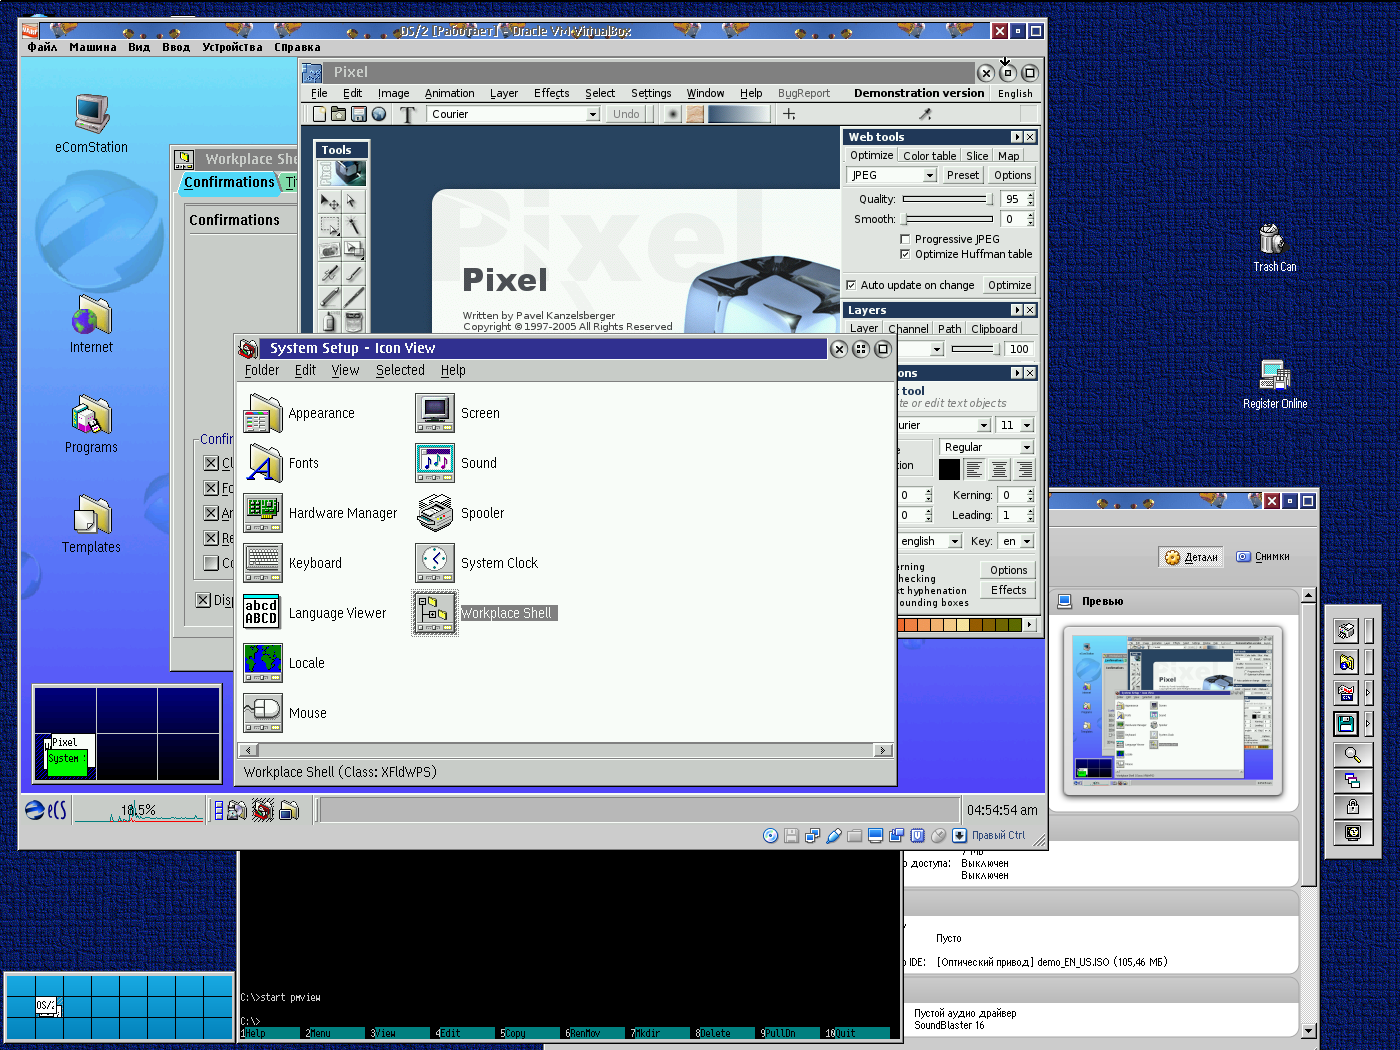This screenshot has height=1050, width=1400.
Task: Click the lock icon in right toolbar
Action: tap(1352, 807)
